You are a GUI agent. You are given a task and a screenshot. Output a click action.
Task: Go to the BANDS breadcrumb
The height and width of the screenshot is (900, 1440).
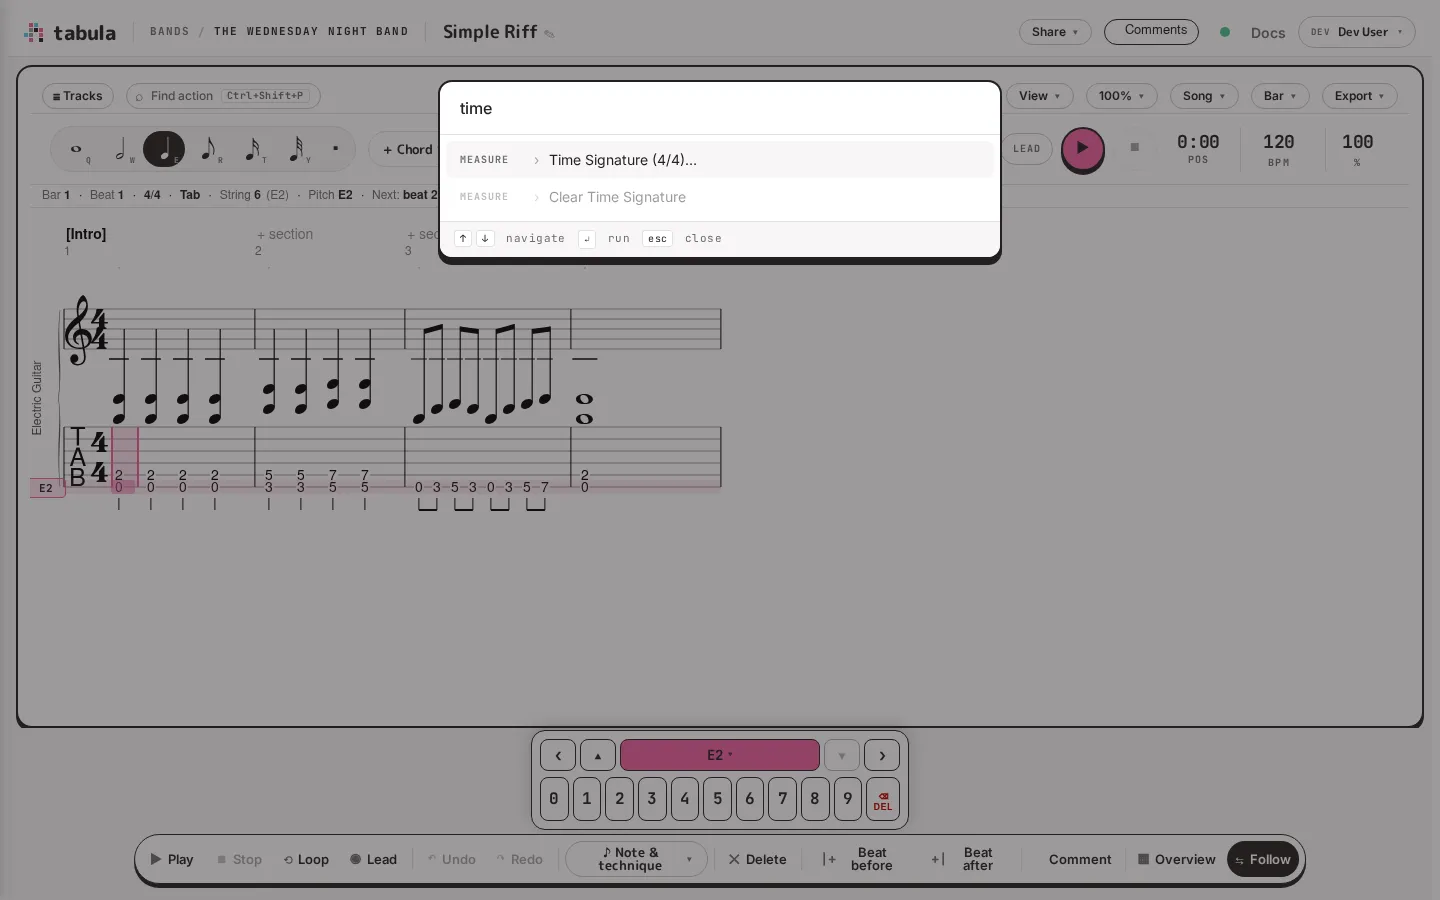click(169, 32)
